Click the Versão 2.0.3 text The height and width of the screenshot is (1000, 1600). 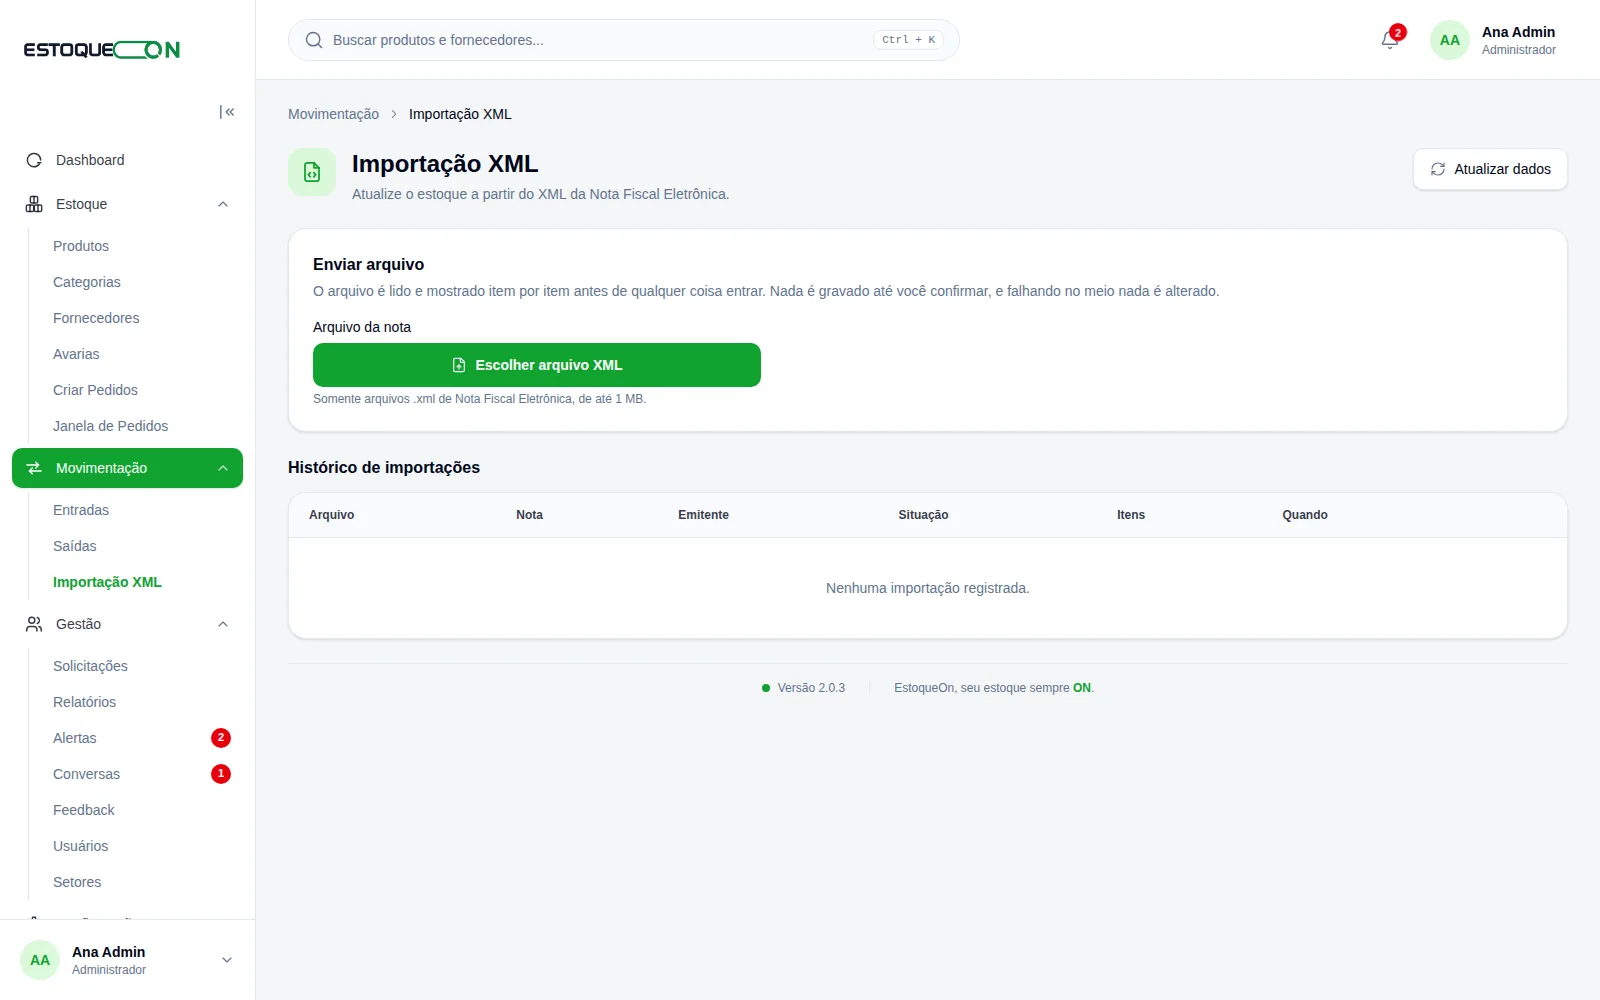point(811,688)
